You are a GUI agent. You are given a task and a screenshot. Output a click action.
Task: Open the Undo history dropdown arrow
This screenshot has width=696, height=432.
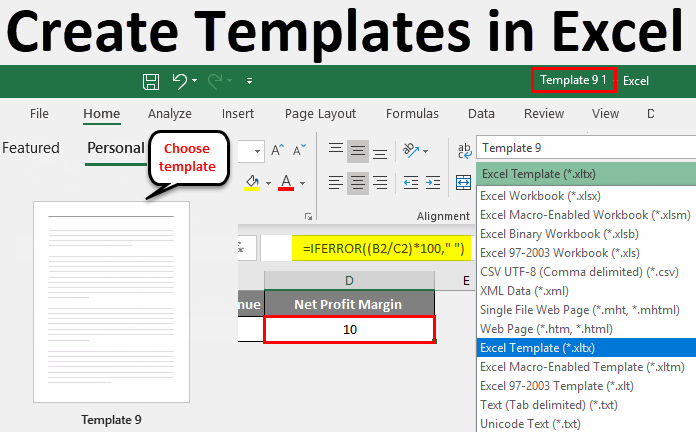195,80
